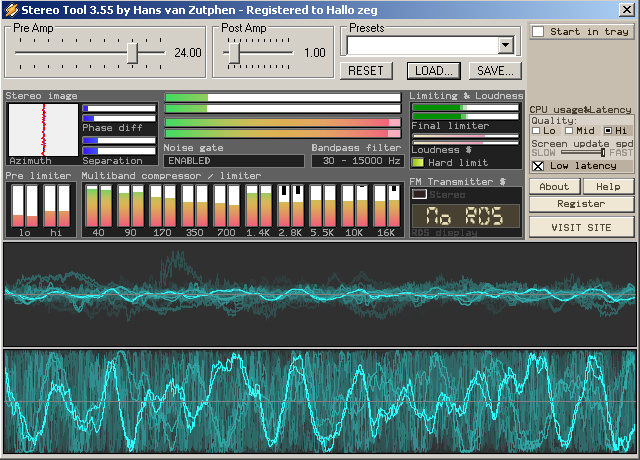Toggle the Hard limit option

tap(418, 162)
